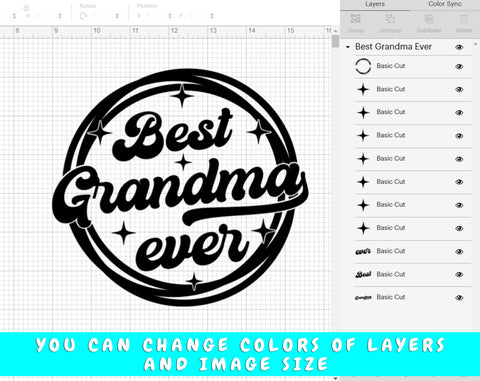Click the UnGroup icon in the Layers panel
Screen dimensions: 480x381
[390, 19]
